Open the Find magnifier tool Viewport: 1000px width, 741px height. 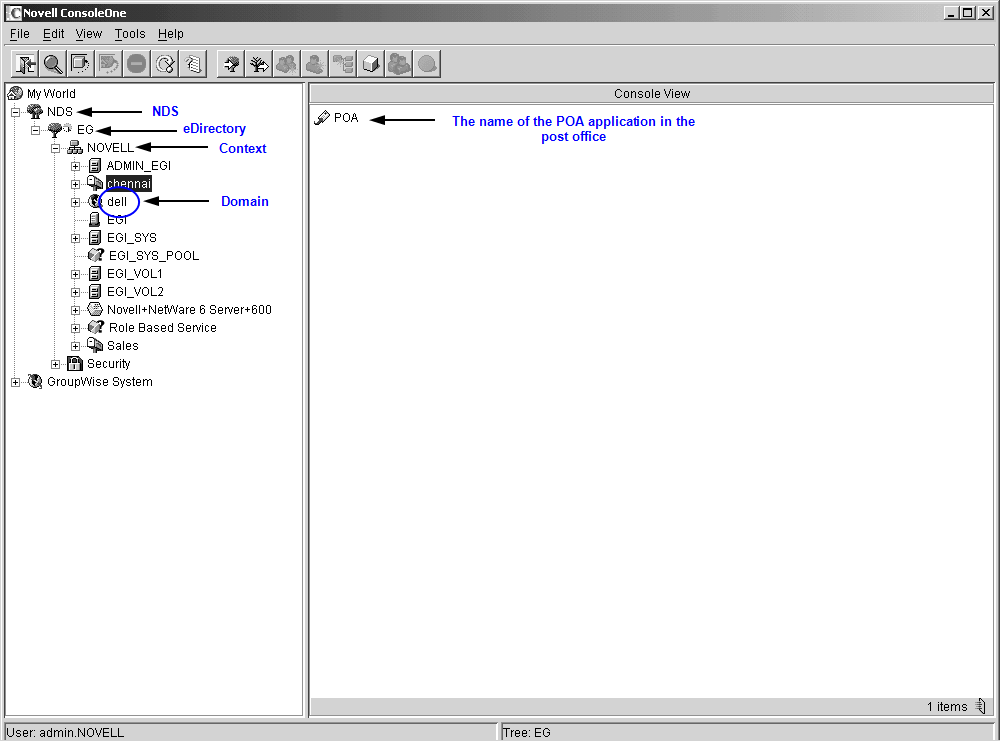click(x=53, y=64)
